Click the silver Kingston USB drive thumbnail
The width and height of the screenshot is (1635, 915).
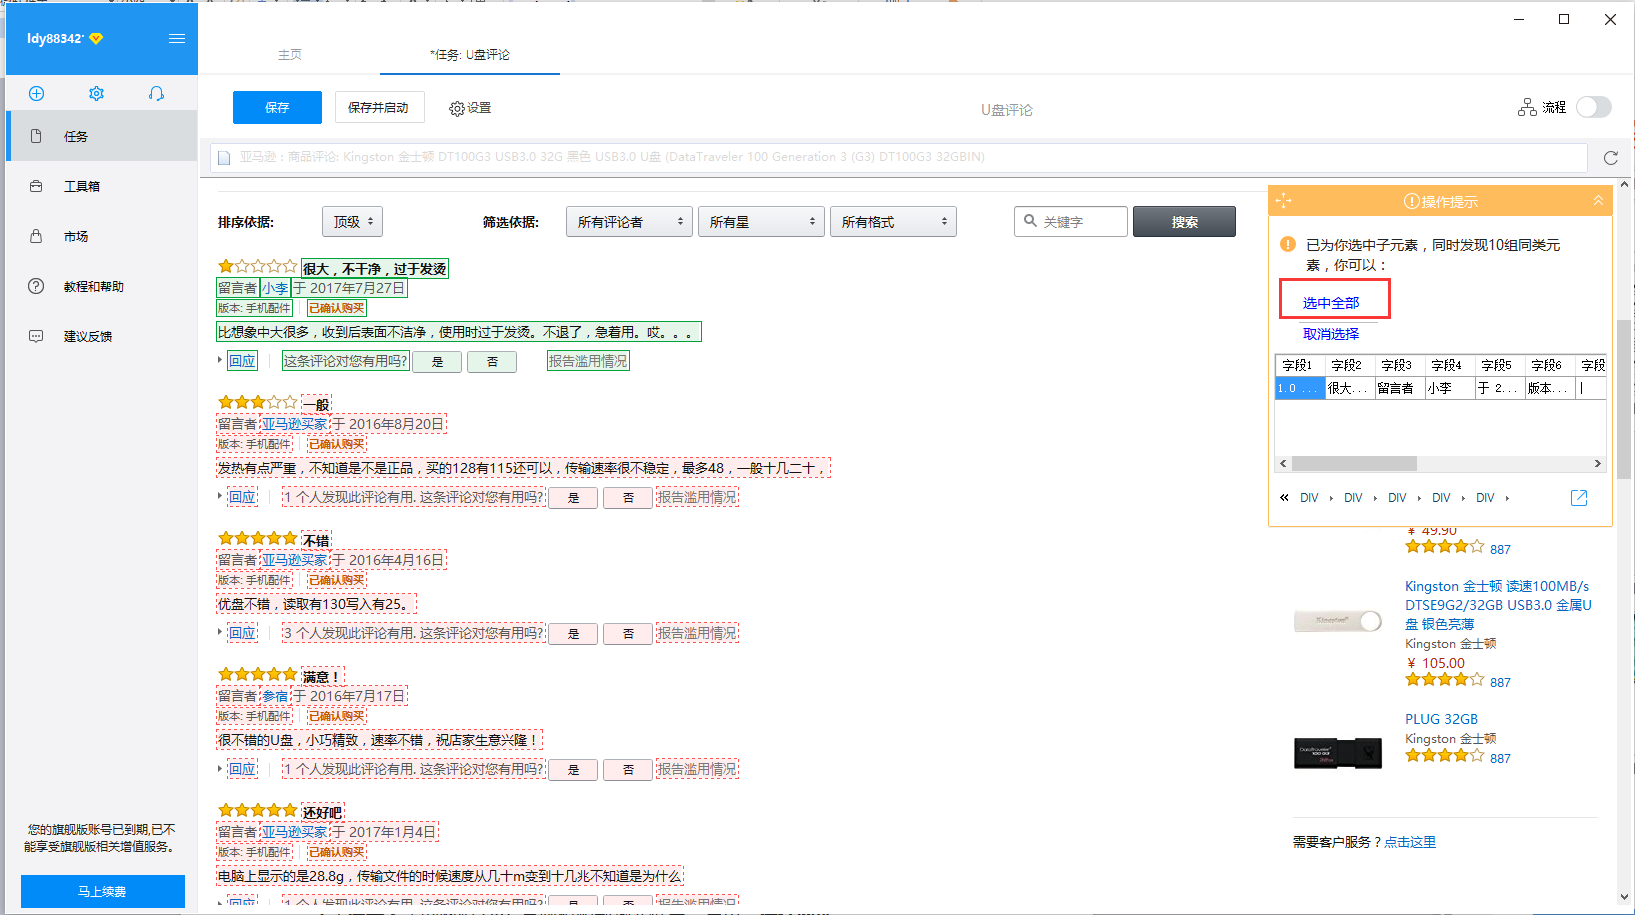coord(1338,621)
